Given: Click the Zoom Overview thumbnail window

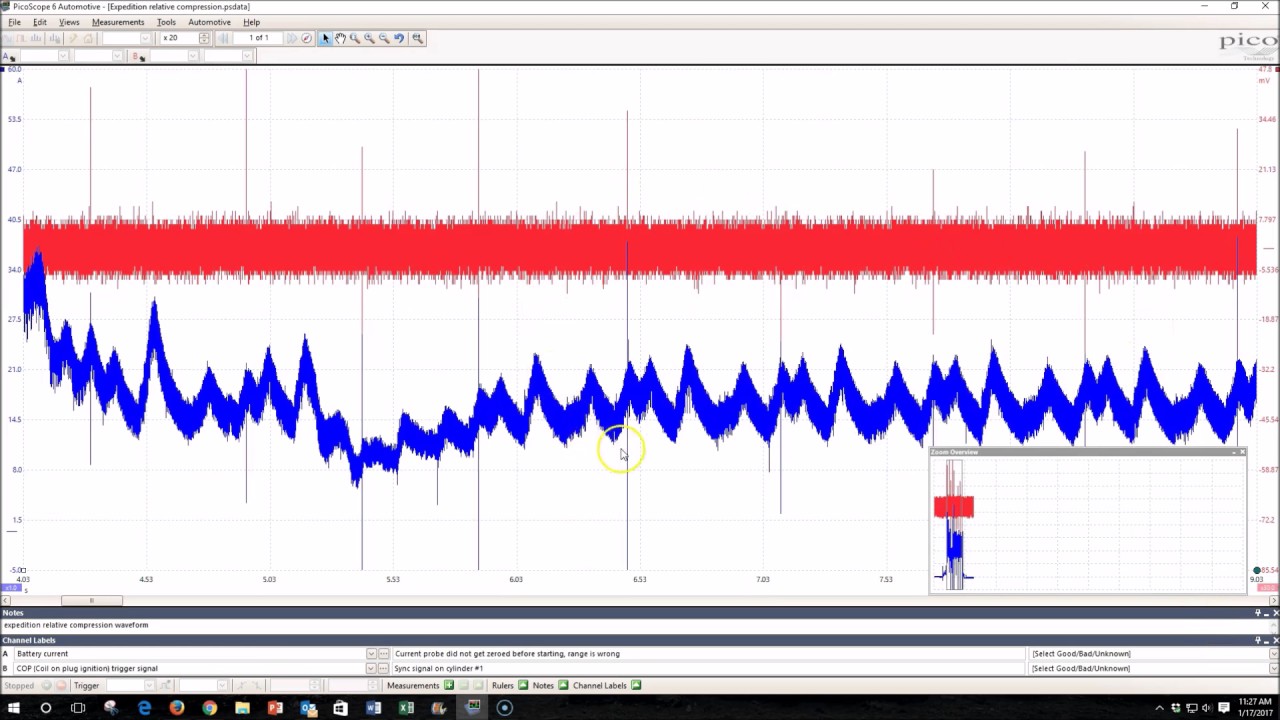Looking at the screenshot, I should click(x=1087, y=520).
